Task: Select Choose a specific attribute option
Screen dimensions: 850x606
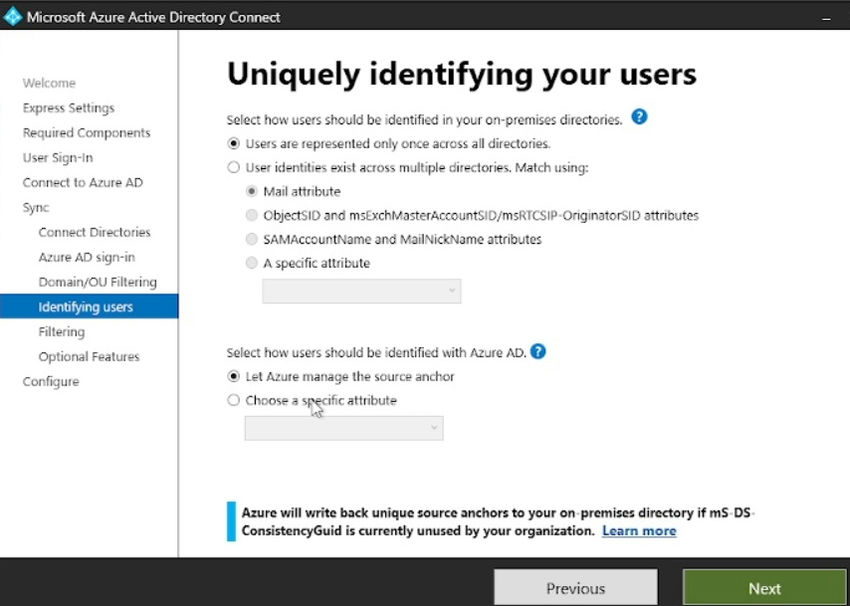Action: 232,400
